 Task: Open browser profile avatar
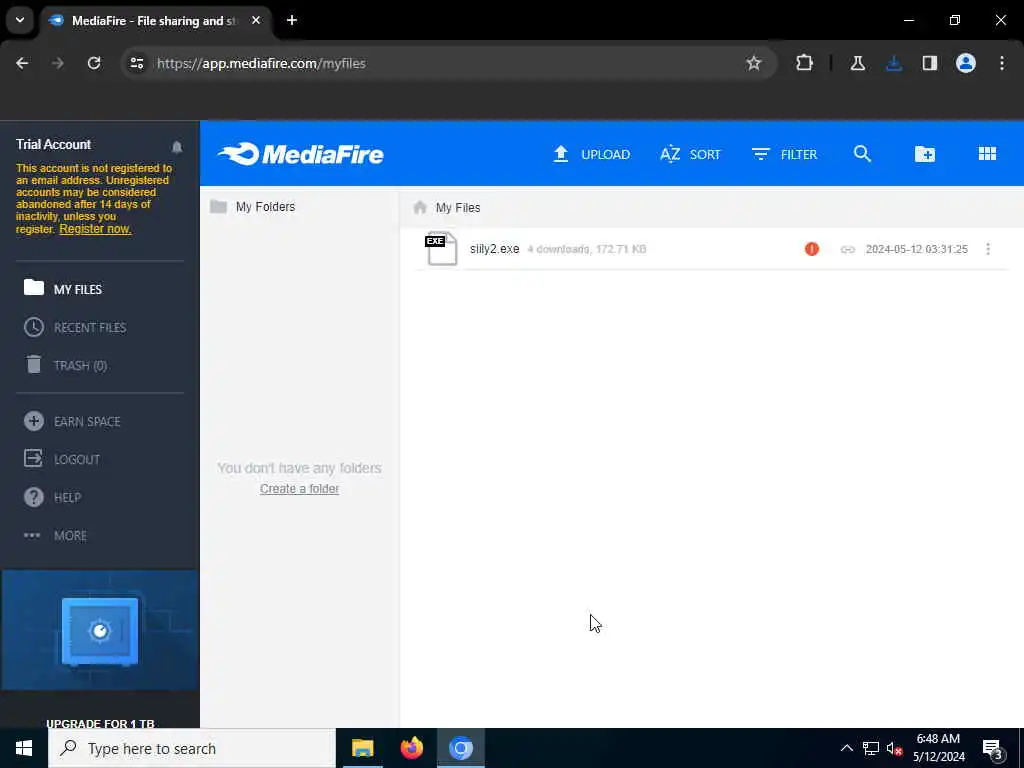pos(966,63)
